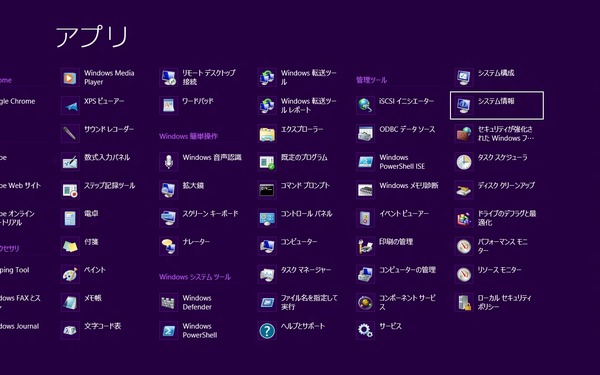
Task: Open サービス gears icon
Action: click(365, 331)
